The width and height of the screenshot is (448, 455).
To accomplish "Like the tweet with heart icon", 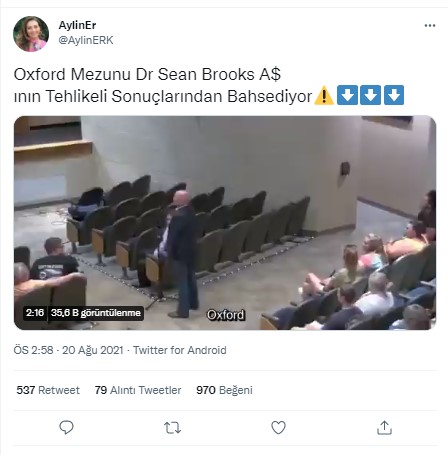I will 278,427.
